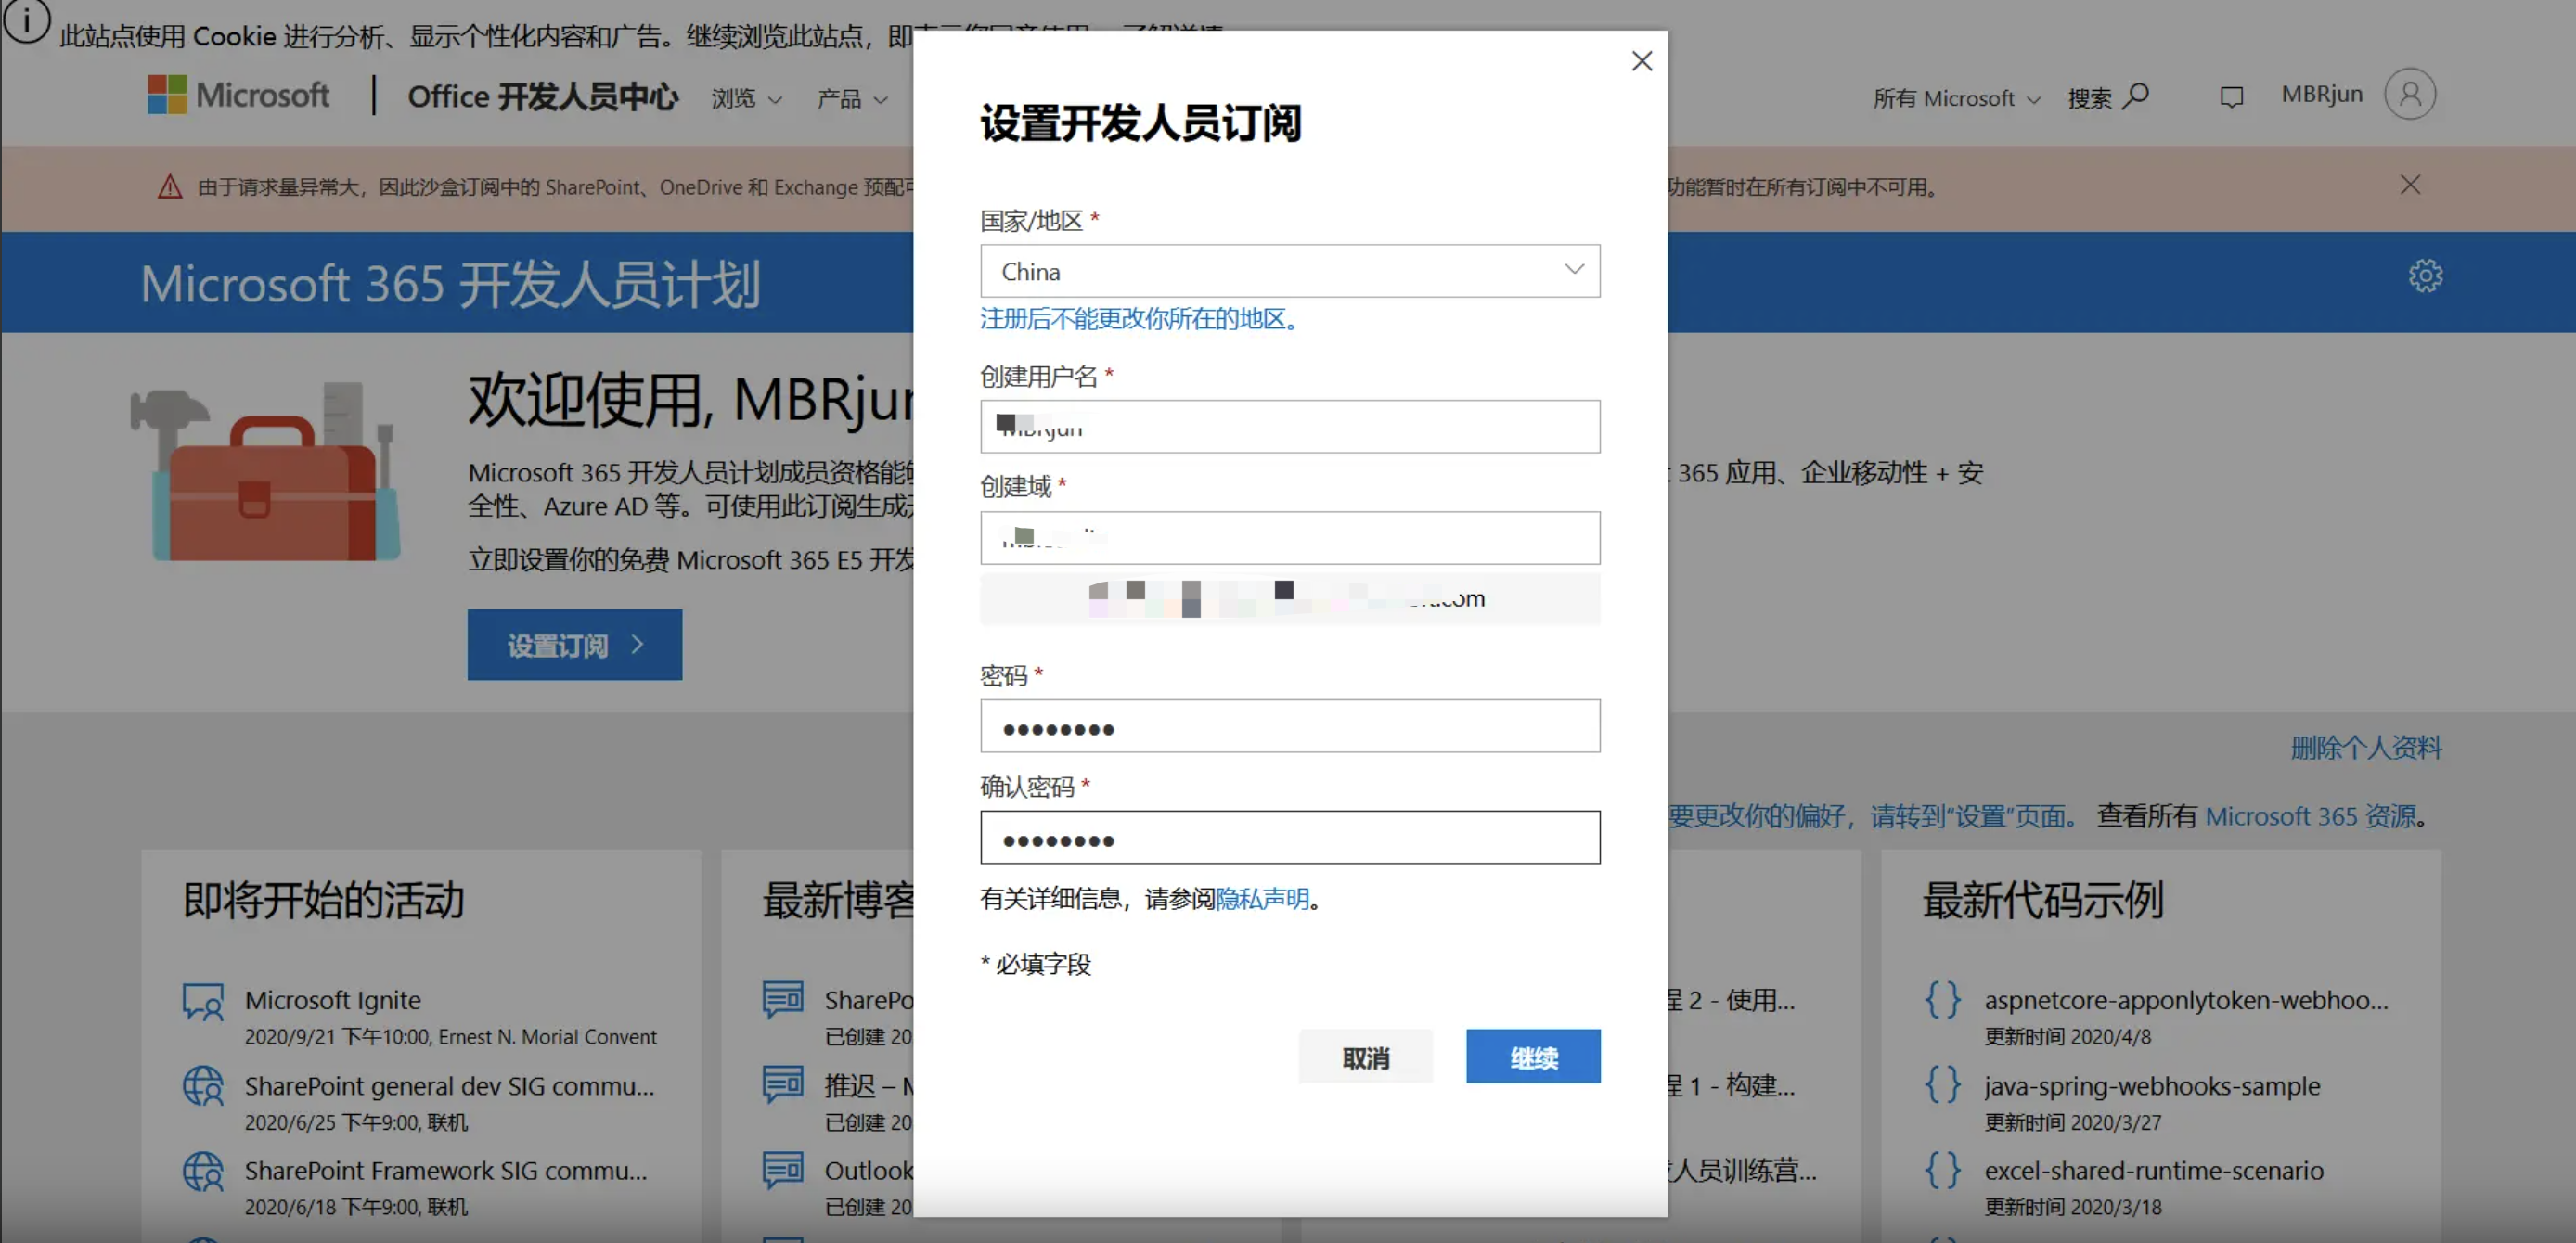
Task: Click text 注册后不能更改你所在的地区
Action: pyautogui.click(x=1139, y=319)
